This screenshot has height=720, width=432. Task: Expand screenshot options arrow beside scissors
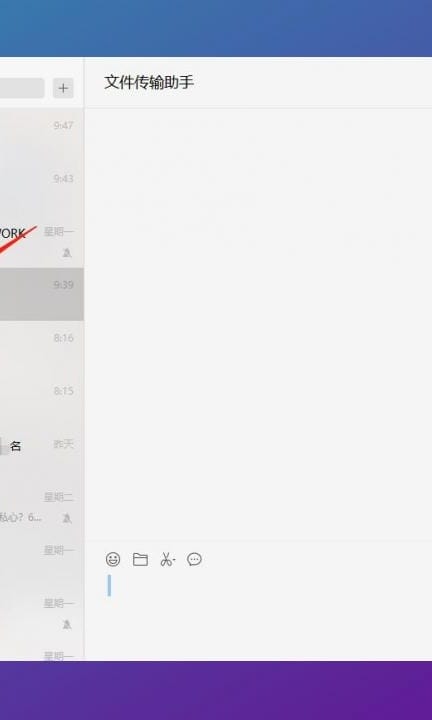(x=174, y=561)
